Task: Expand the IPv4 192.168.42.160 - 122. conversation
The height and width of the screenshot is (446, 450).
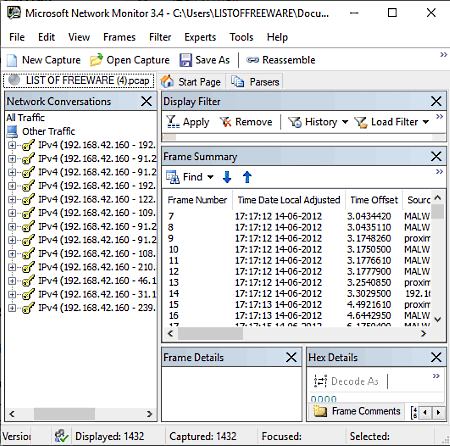Action: pyautogui.click(x=12, y=200)
